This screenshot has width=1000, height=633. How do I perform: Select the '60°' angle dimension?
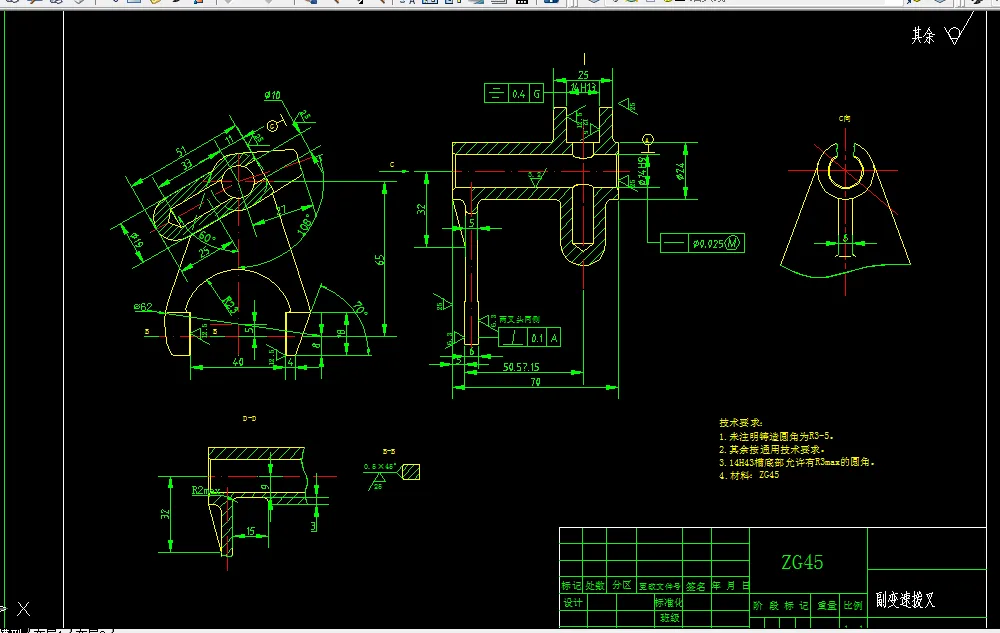(x=206, y=237)
